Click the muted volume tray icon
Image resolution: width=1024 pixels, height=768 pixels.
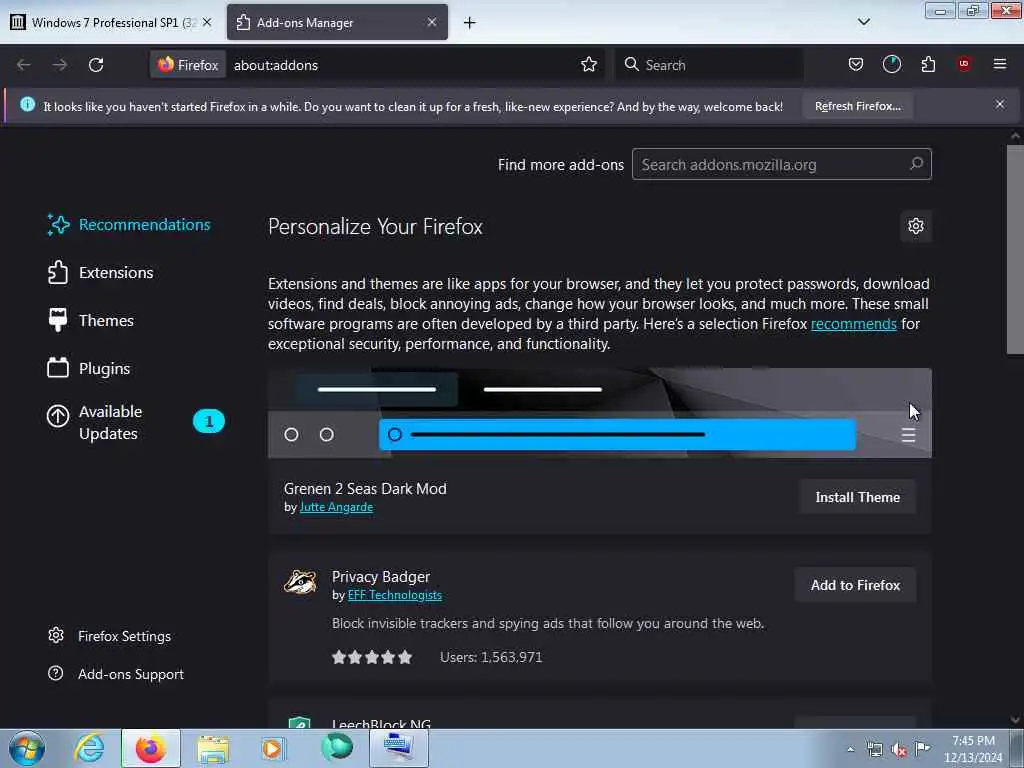[x=899, y=750]
